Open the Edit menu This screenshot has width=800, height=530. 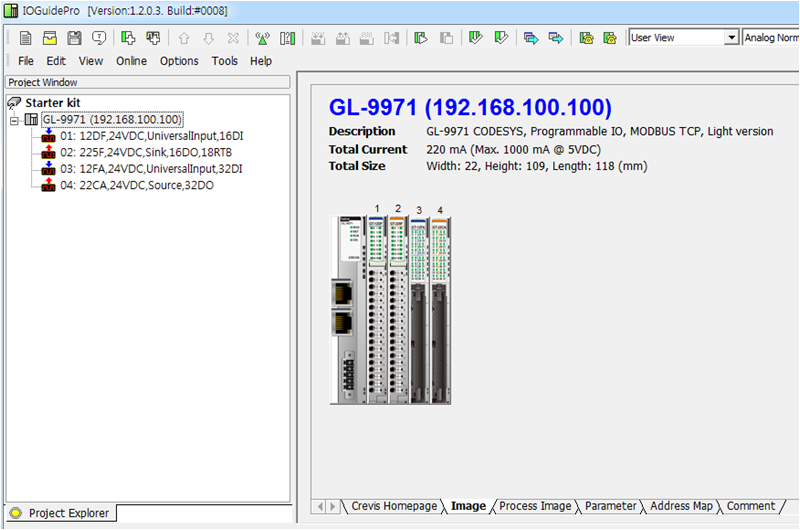(56, 61)
